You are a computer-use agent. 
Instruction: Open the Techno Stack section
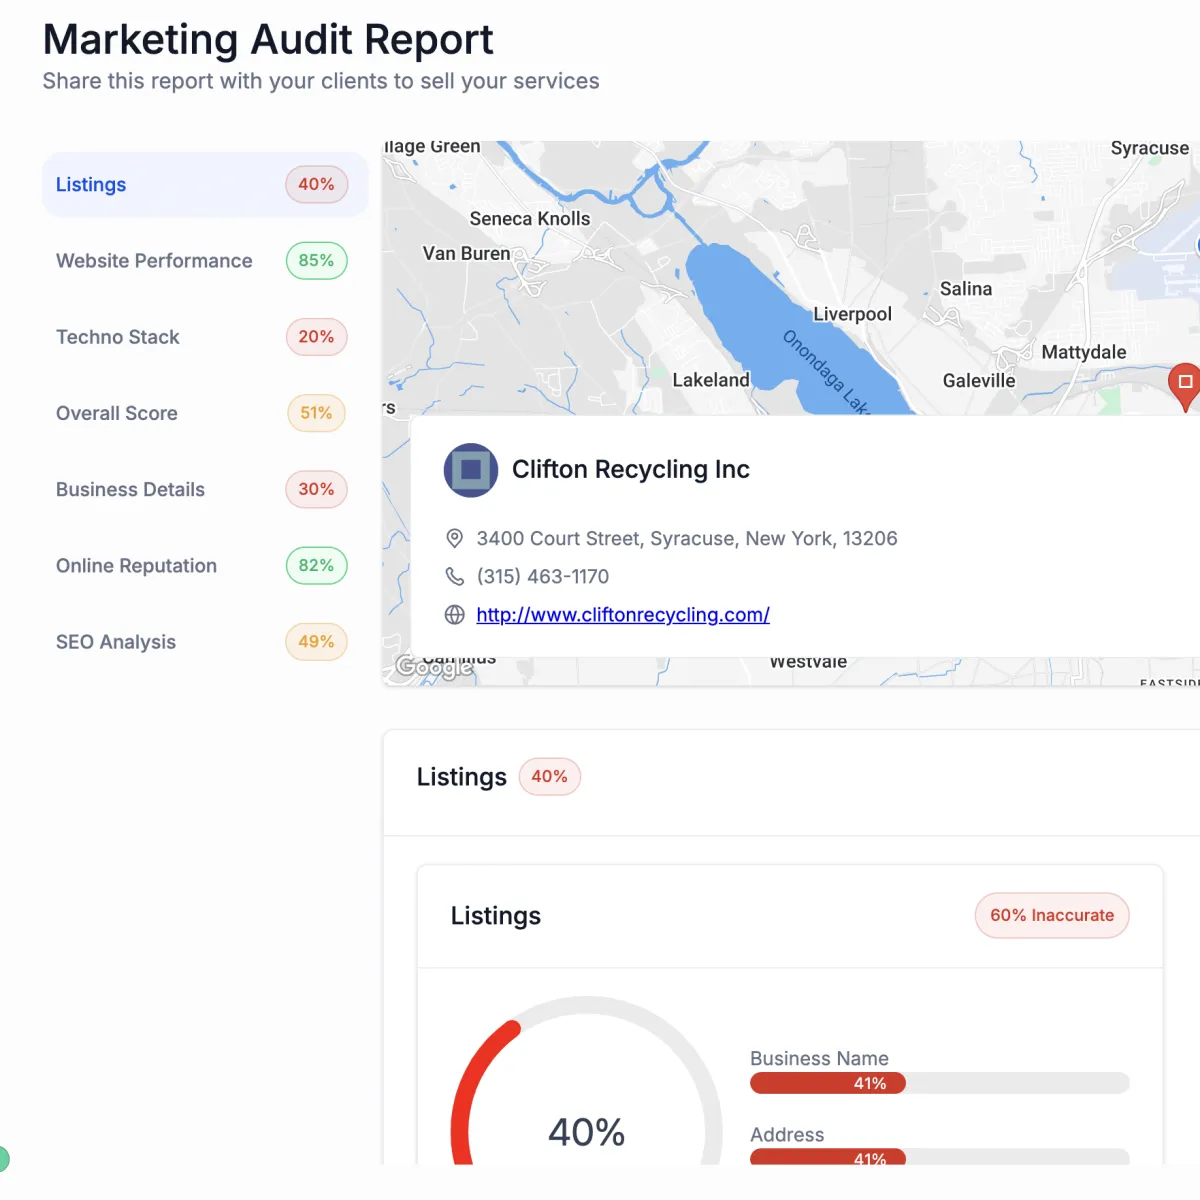(x=205, y=337)
